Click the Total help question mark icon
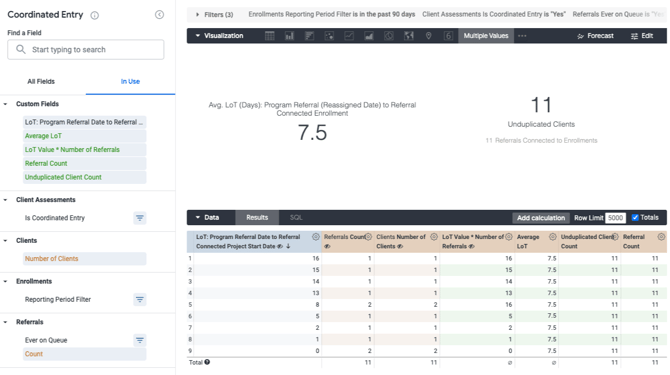Viewport: 670px width, 375px height. click(x=207, y=362)
